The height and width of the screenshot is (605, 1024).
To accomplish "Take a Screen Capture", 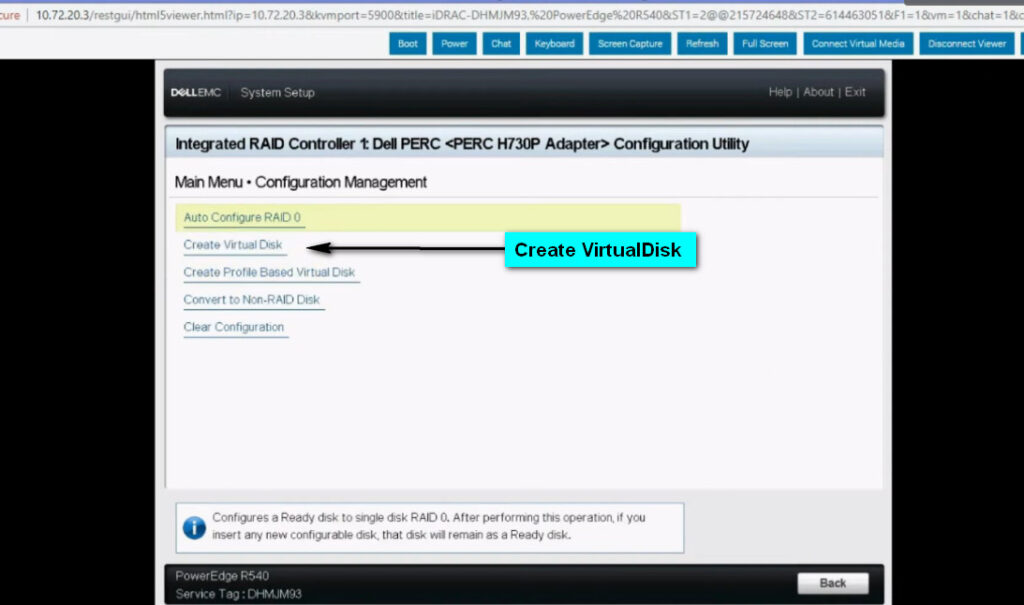I will click(630, 44).
